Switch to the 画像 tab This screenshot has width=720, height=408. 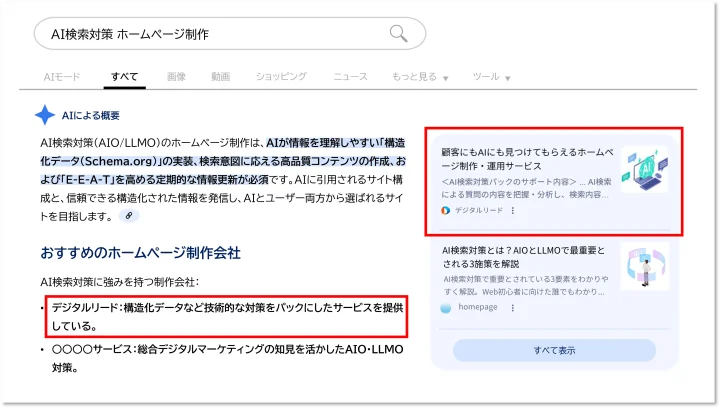tap(176, 77)
